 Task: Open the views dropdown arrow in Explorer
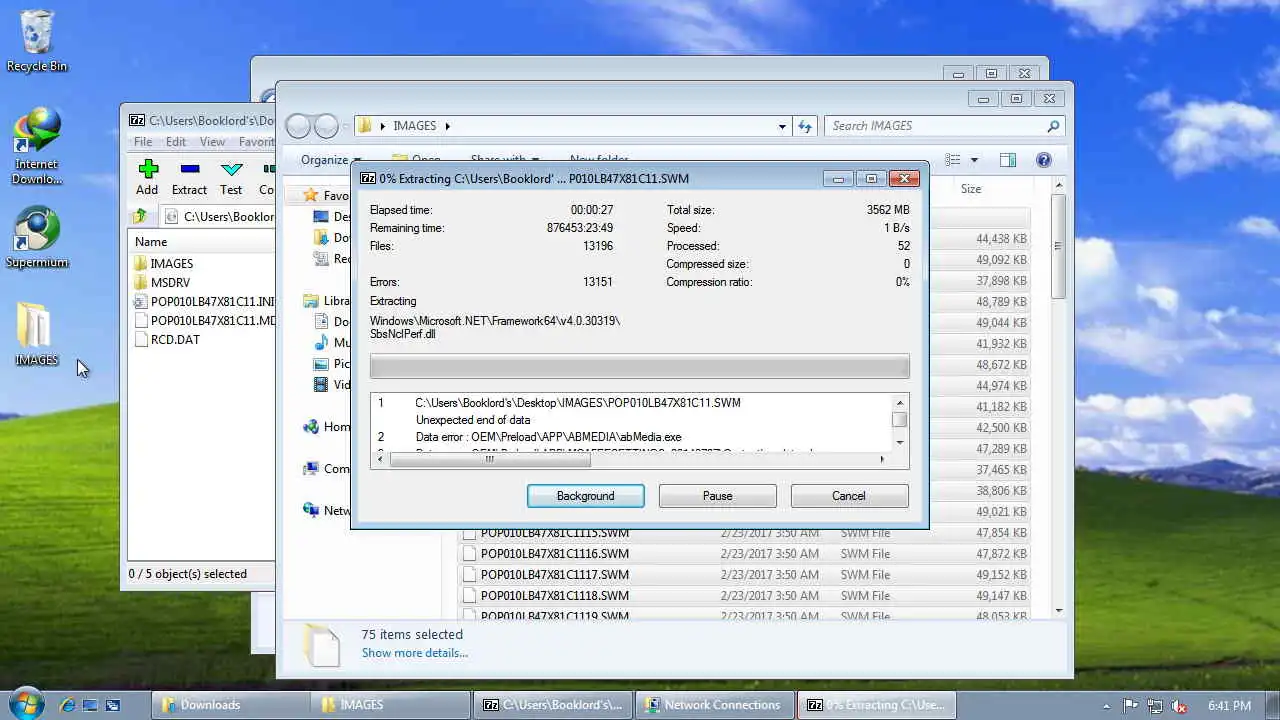974,160
